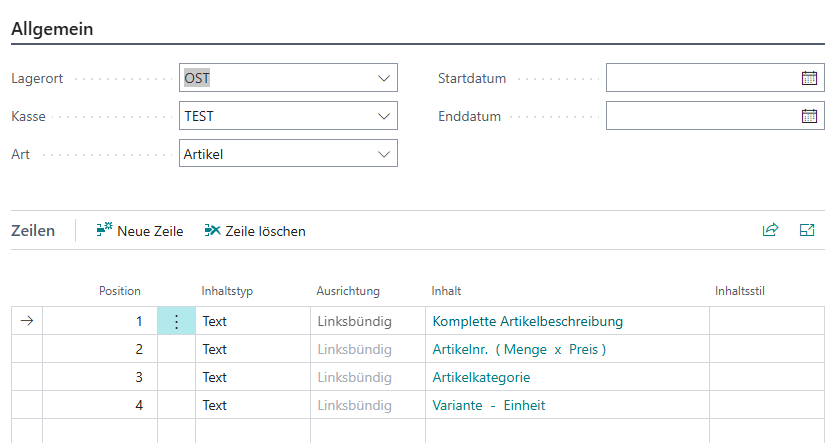833x443 pixels.
Task: Open the Startdatum calendar picker
Action: [x=809, y=78]
